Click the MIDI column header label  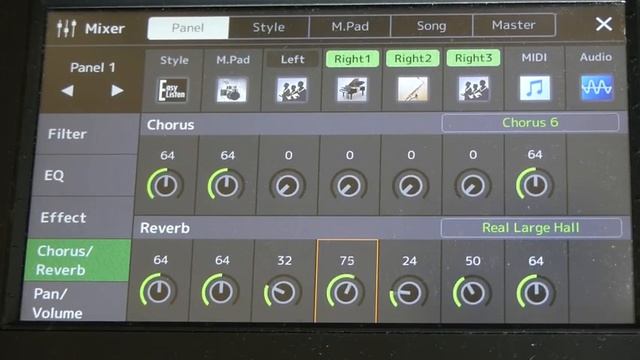(x=534, y=58)
